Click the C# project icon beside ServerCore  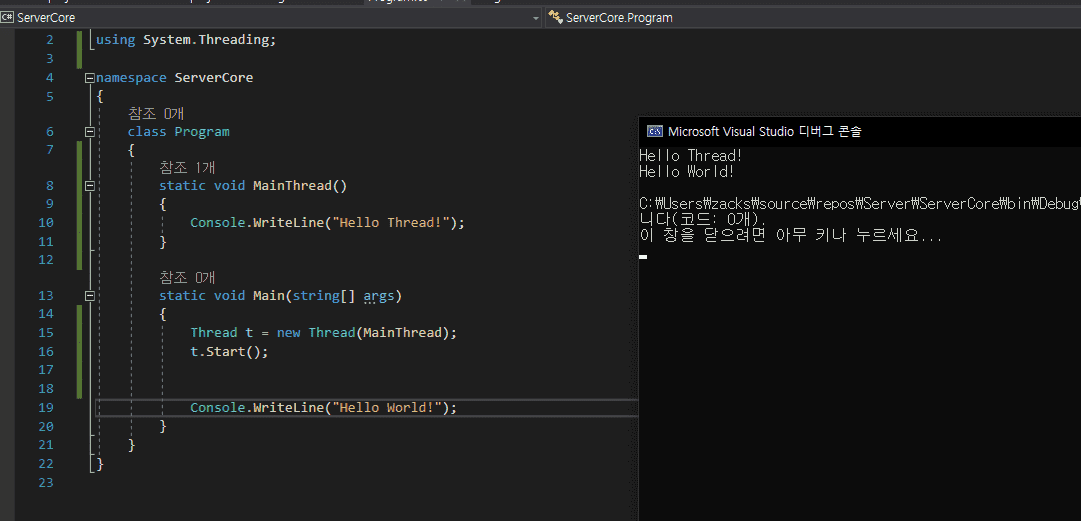click(x=8, y=18)
